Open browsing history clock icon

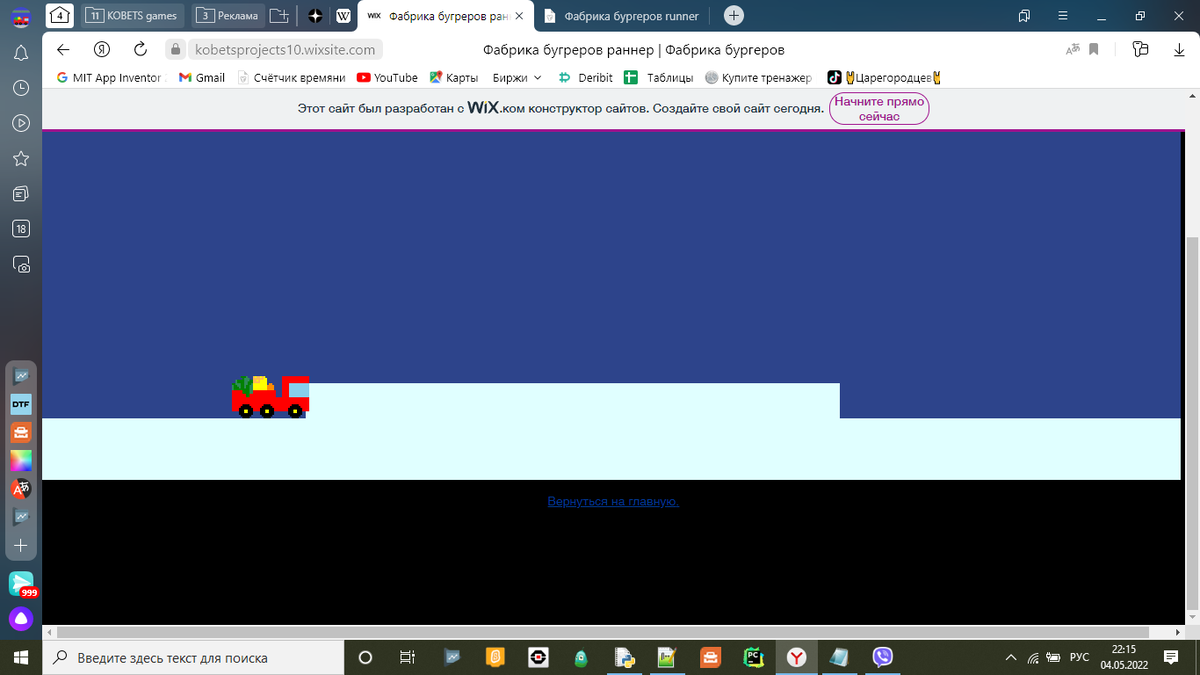tap(21, 88)
